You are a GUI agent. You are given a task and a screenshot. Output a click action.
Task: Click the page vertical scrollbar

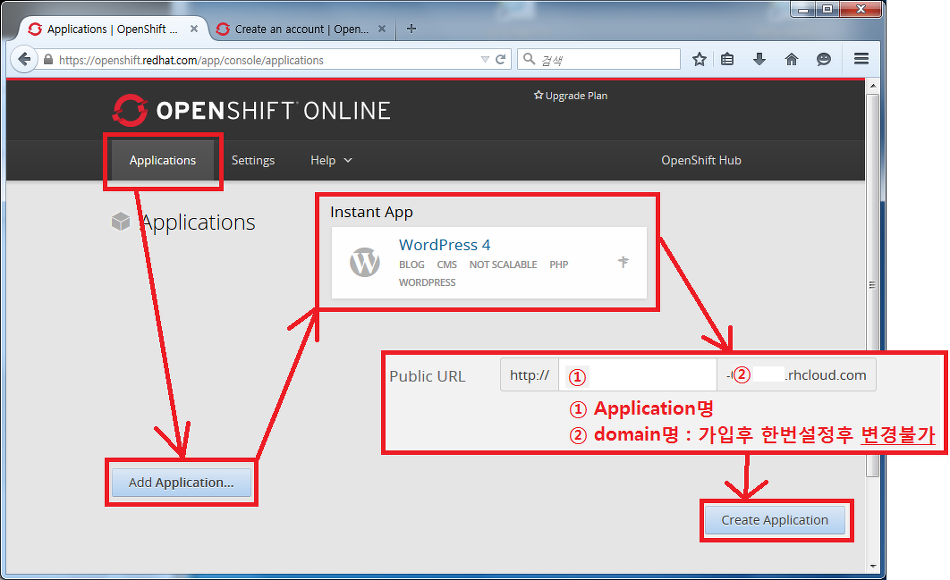tap(872, 285)
